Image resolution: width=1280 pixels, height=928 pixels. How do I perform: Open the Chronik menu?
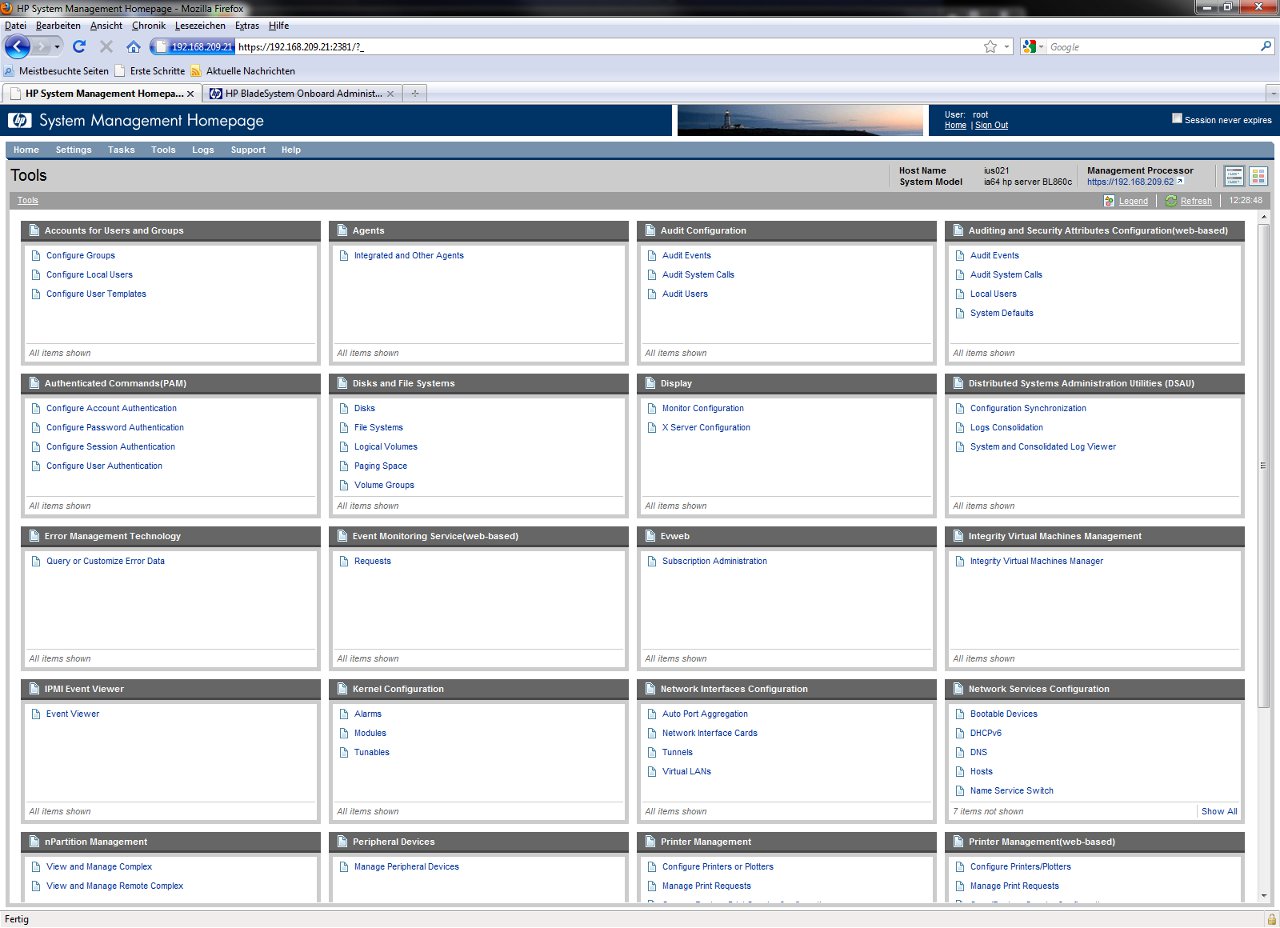point(149,25)
